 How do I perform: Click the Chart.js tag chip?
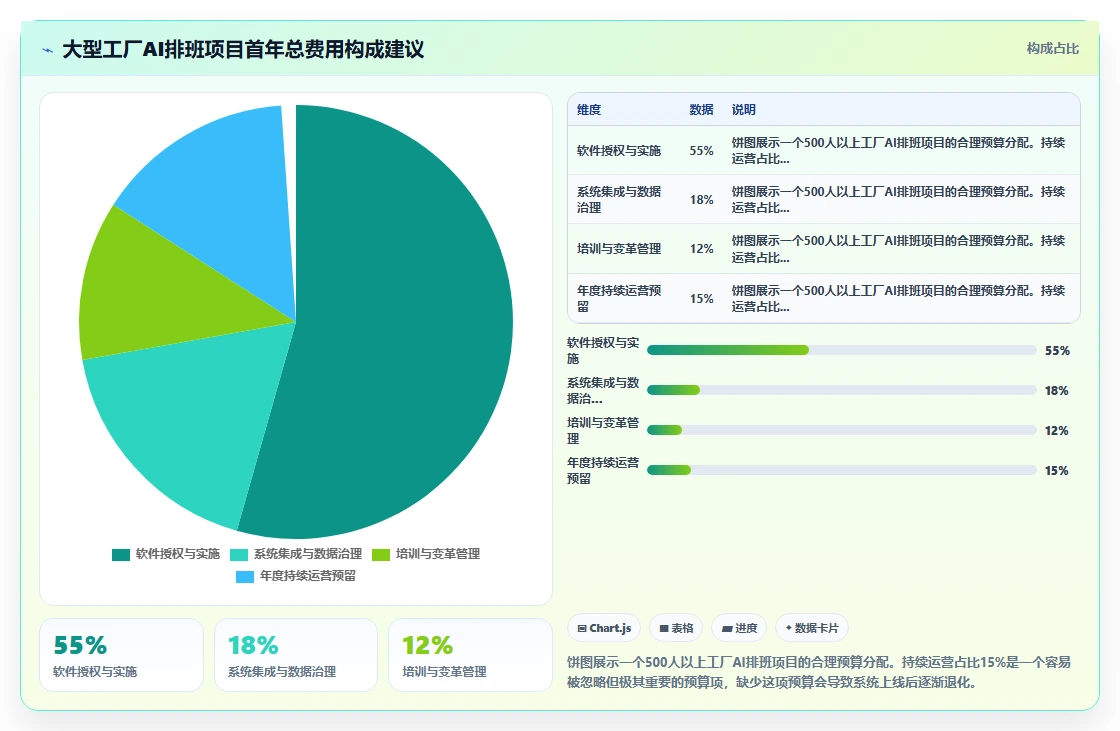604,628
